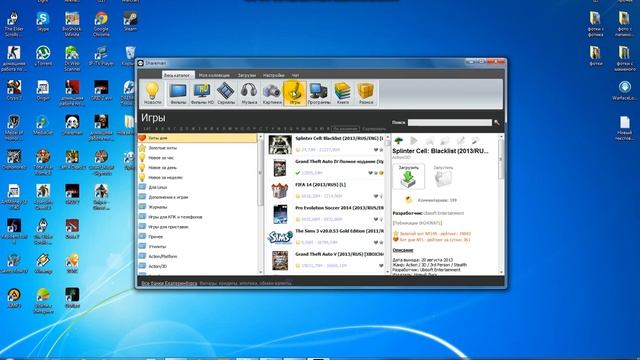Open Grand Theft Auto IV list entry

pyautogui.click(x=325, y=168)
